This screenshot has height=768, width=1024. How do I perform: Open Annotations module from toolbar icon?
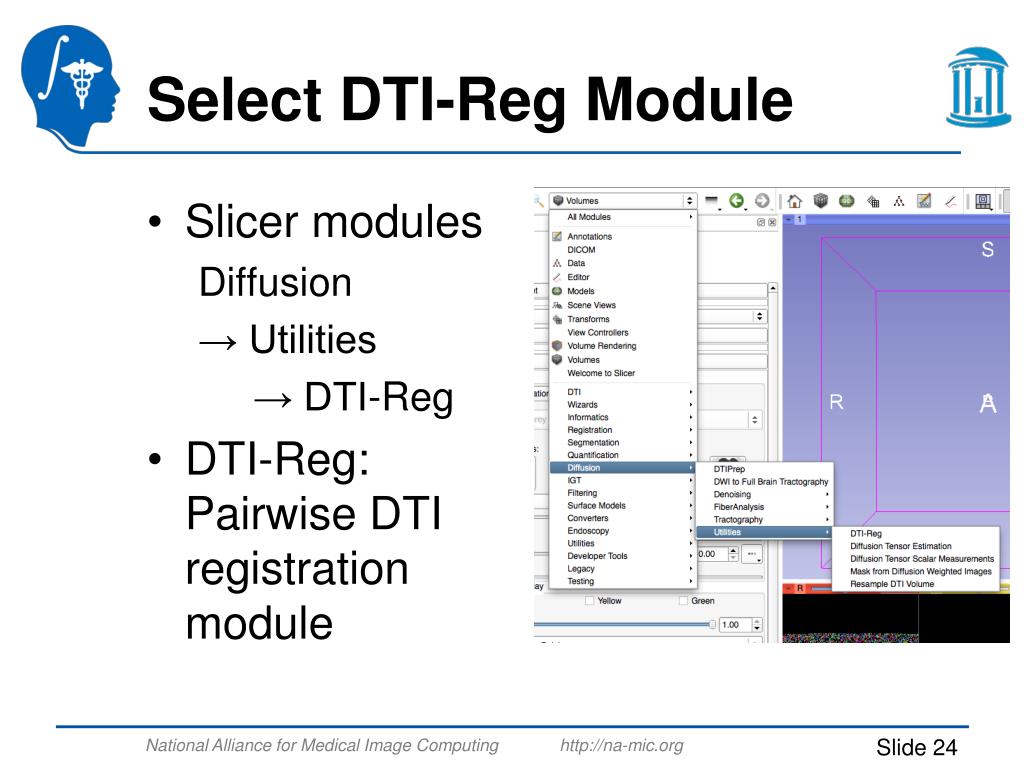(923, 201)
